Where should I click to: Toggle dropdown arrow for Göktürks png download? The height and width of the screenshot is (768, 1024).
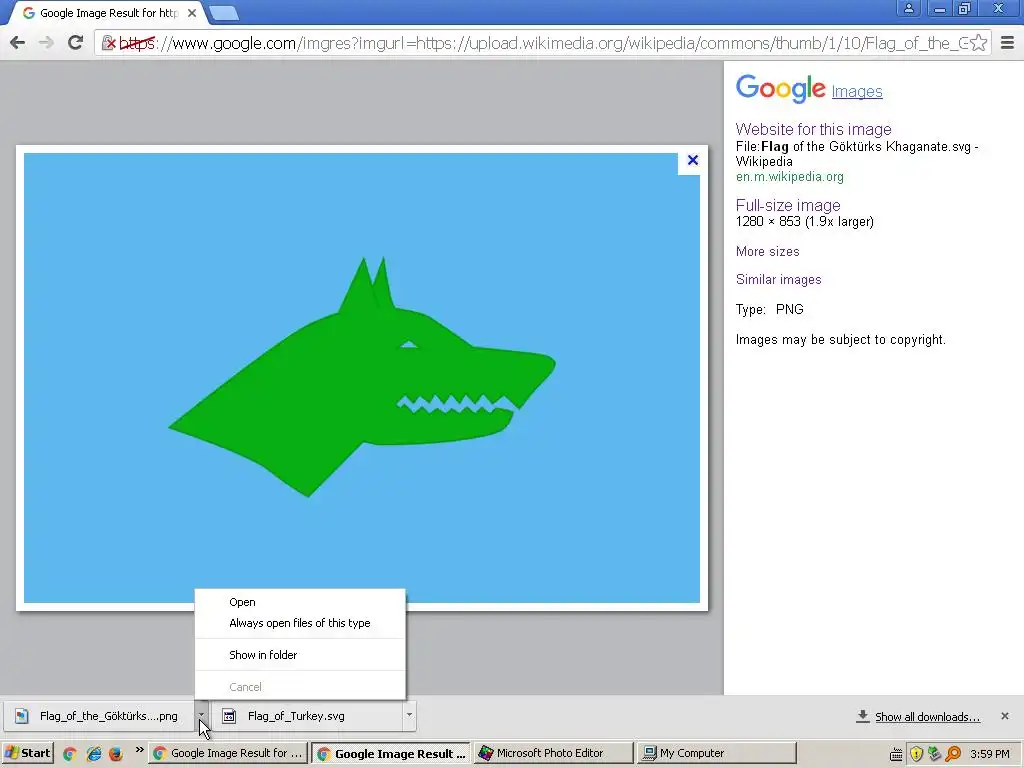tap(201, 716)
